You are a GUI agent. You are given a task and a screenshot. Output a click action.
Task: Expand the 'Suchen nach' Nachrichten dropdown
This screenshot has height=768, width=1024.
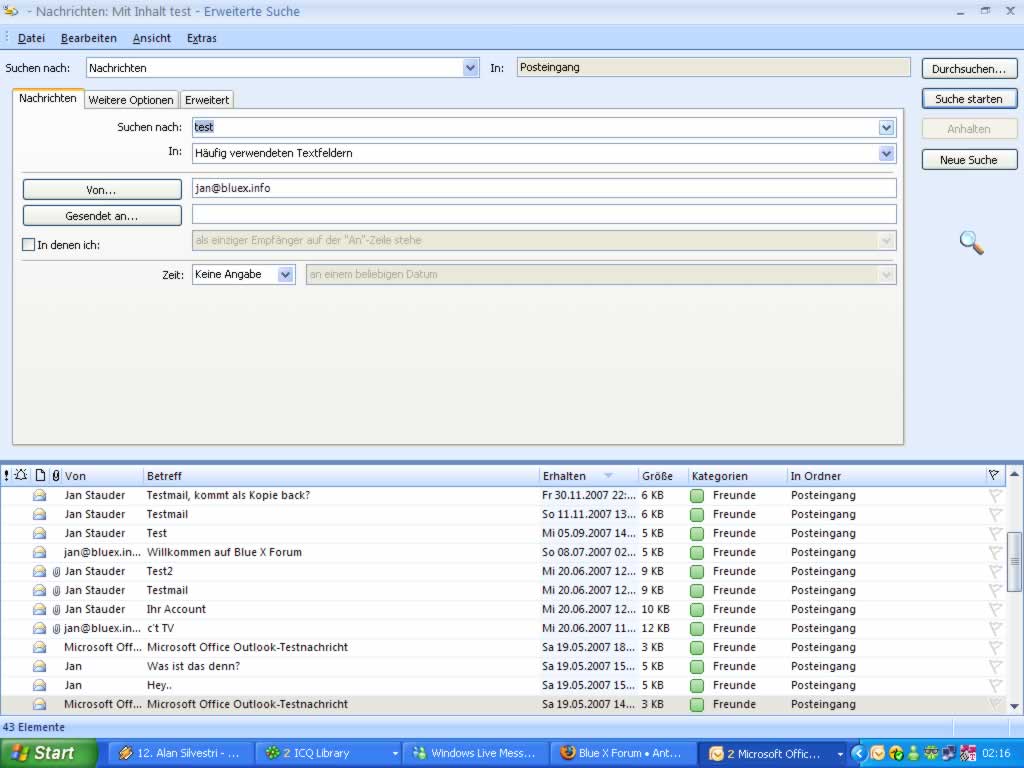point(471,68)
